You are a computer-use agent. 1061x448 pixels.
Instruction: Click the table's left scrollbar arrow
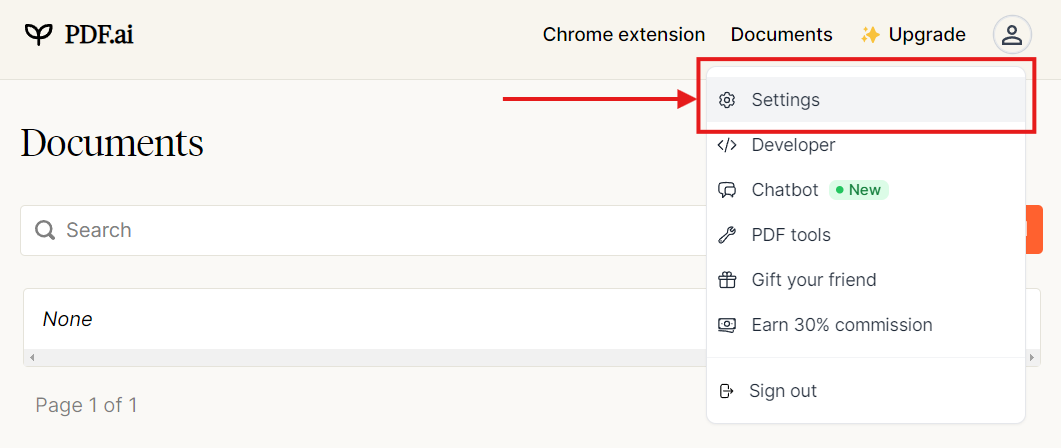pyautogui.click(x=32, y=357)
